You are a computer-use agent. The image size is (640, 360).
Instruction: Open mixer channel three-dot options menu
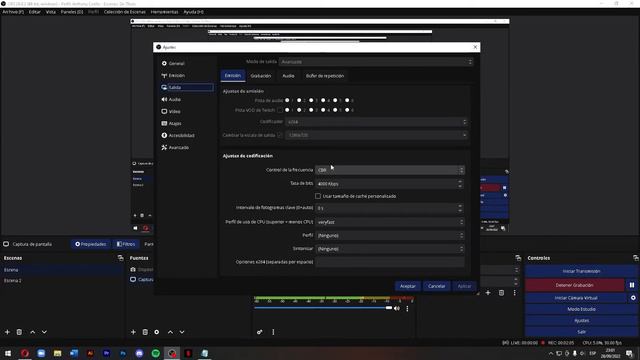pos(407,309)
